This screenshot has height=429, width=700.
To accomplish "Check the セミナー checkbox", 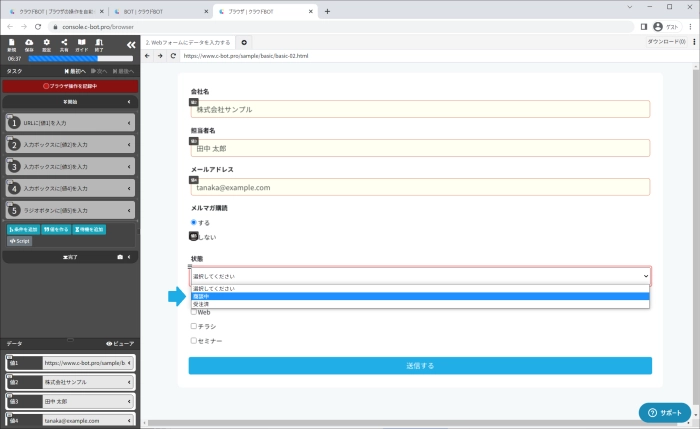I will (x=194, y=341).
